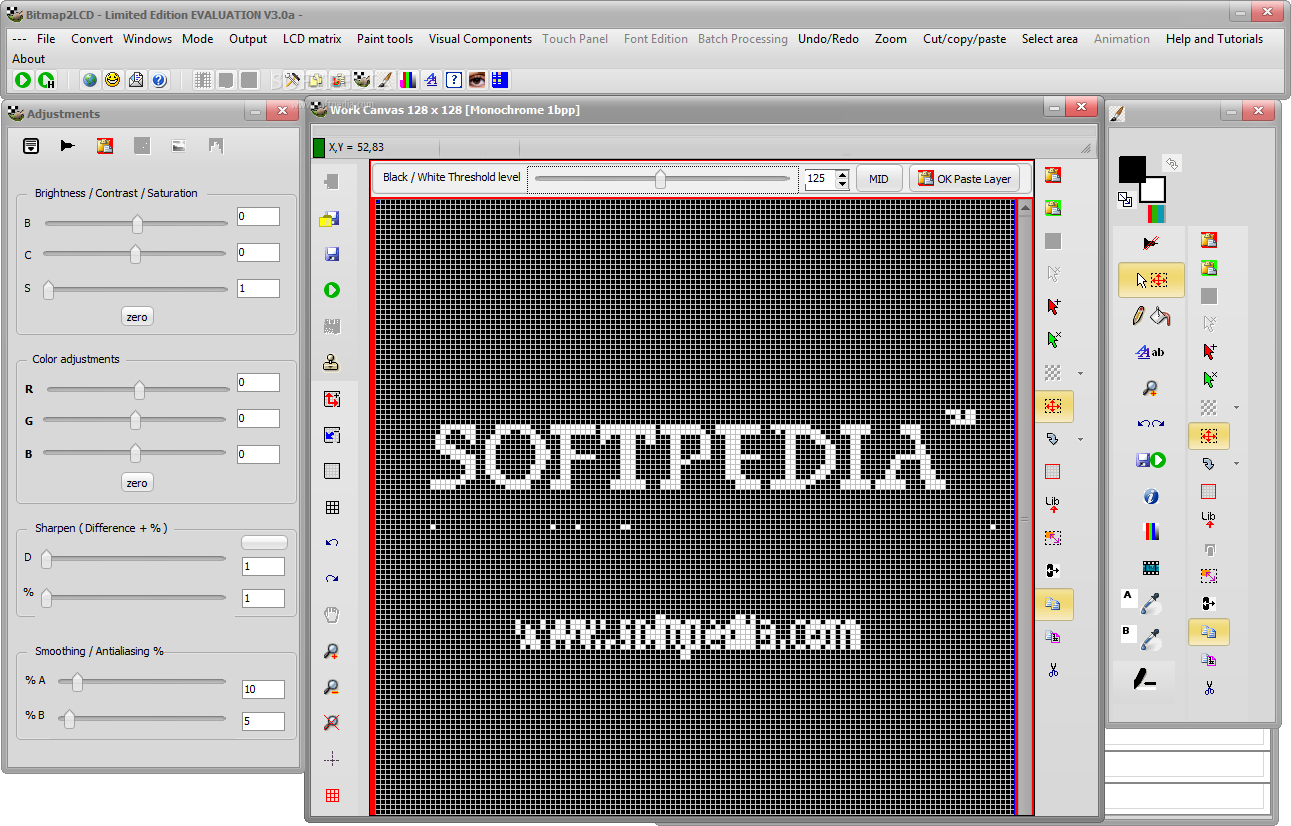Screen dimensions: 1291x826
Task: Open the globe website icon
Action: [x=90, y=80]
